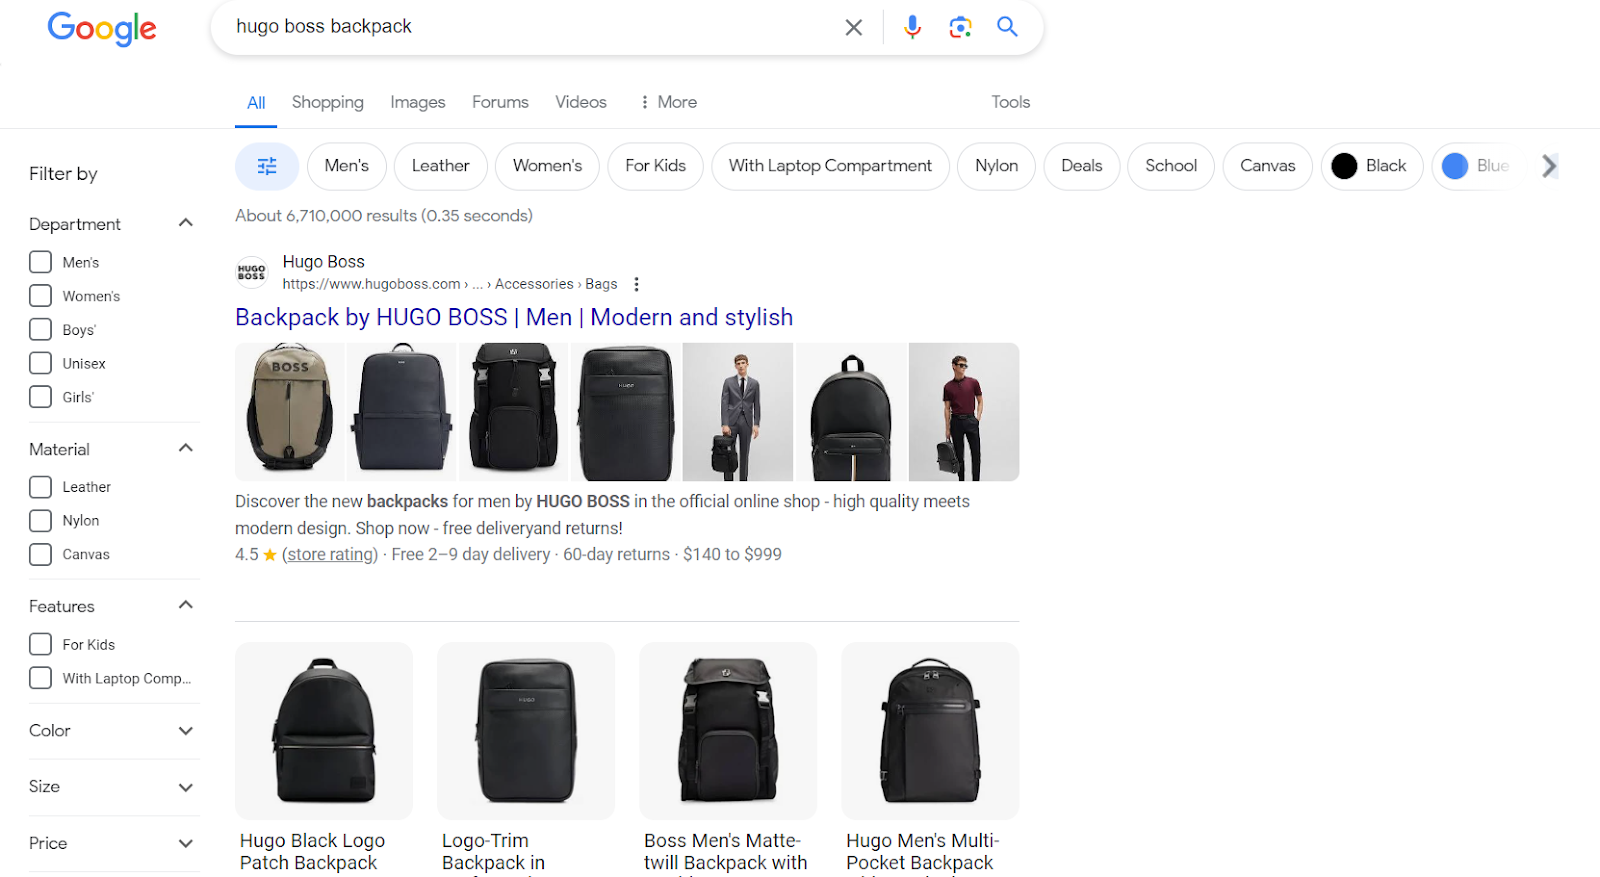The image size is (1600, 877).
Task: Advance filter chips with right arrow
Action: pos(1549,166)
